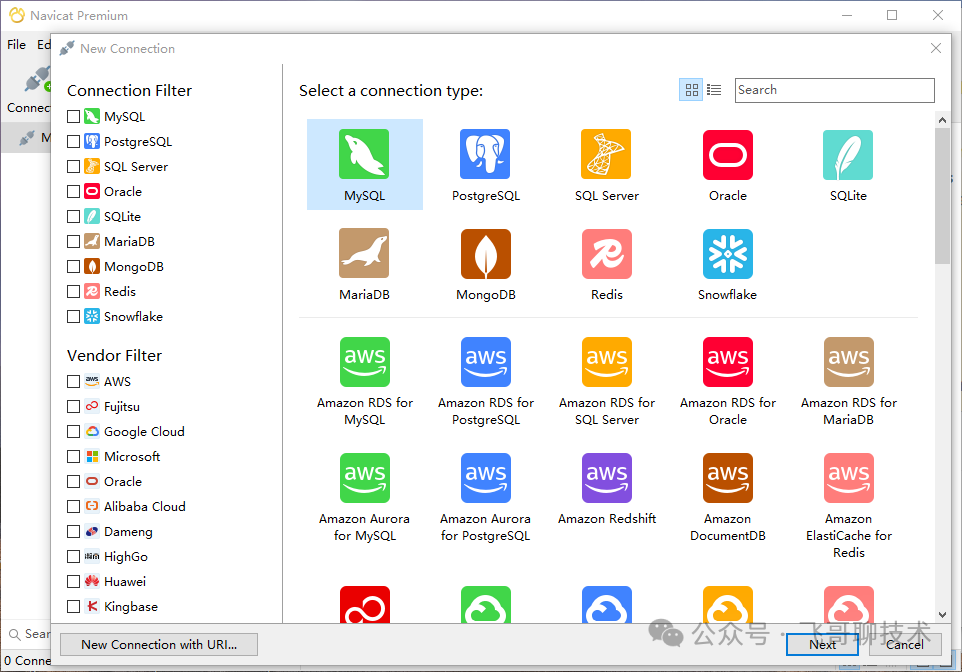Select the MySQL connection type icon

(364, 154)
